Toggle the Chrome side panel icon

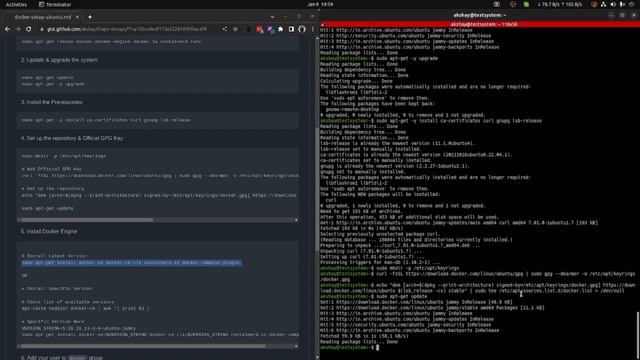click(291, 29)
